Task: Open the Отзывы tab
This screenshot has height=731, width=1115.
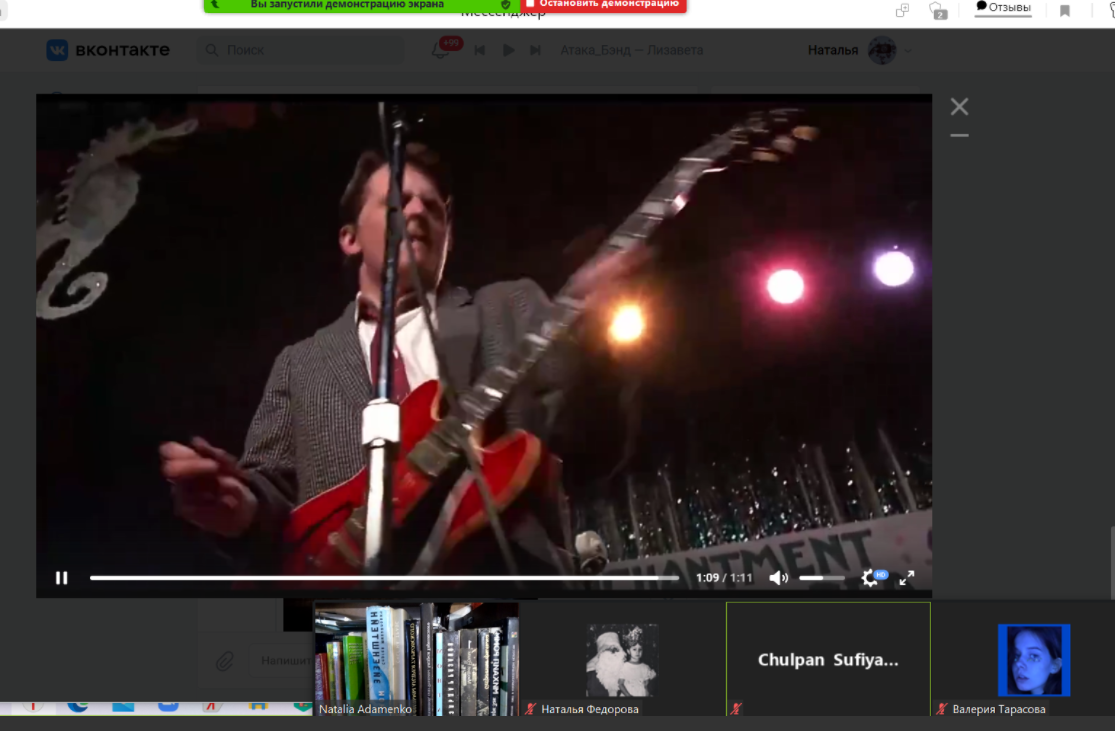Action: click(x=1003, y=7)
